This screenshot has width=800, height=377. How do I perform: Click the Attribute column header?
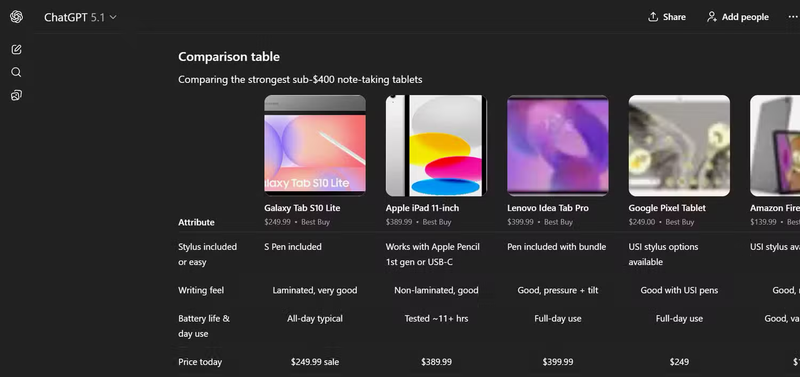196,222
